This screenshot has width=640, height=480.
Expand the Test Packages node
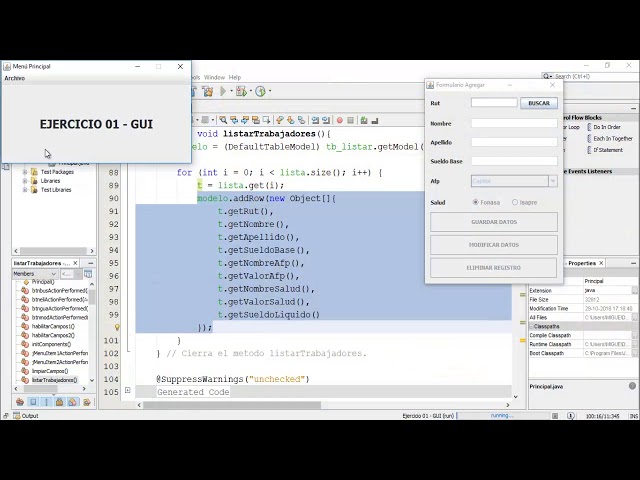(25, 172)
